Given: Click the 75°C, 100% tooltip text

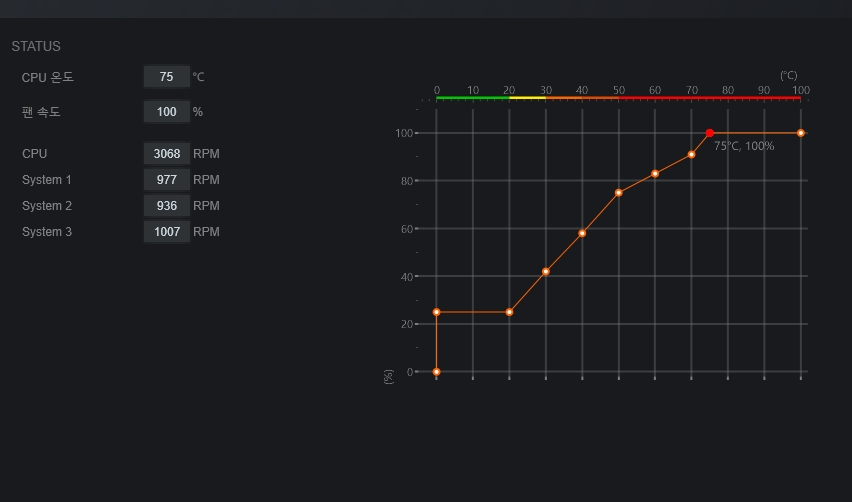Looking at the screenshot, I should pos(744,146).
